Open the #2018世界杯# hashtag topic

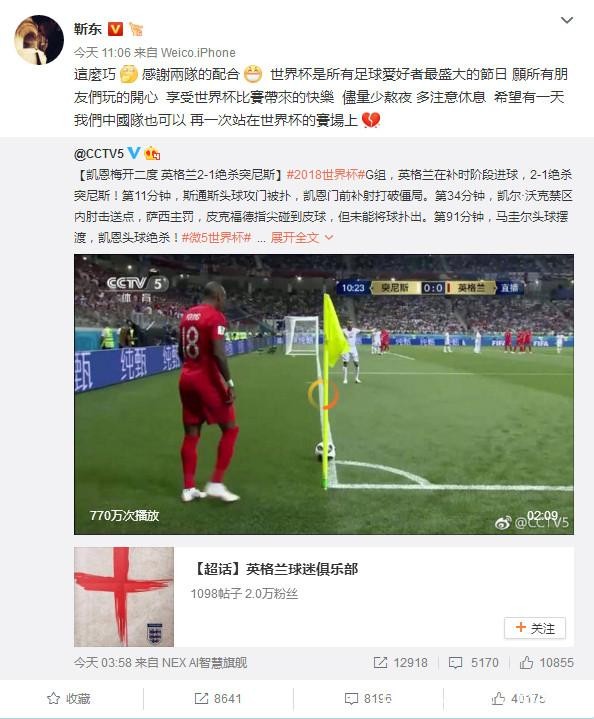325,175
